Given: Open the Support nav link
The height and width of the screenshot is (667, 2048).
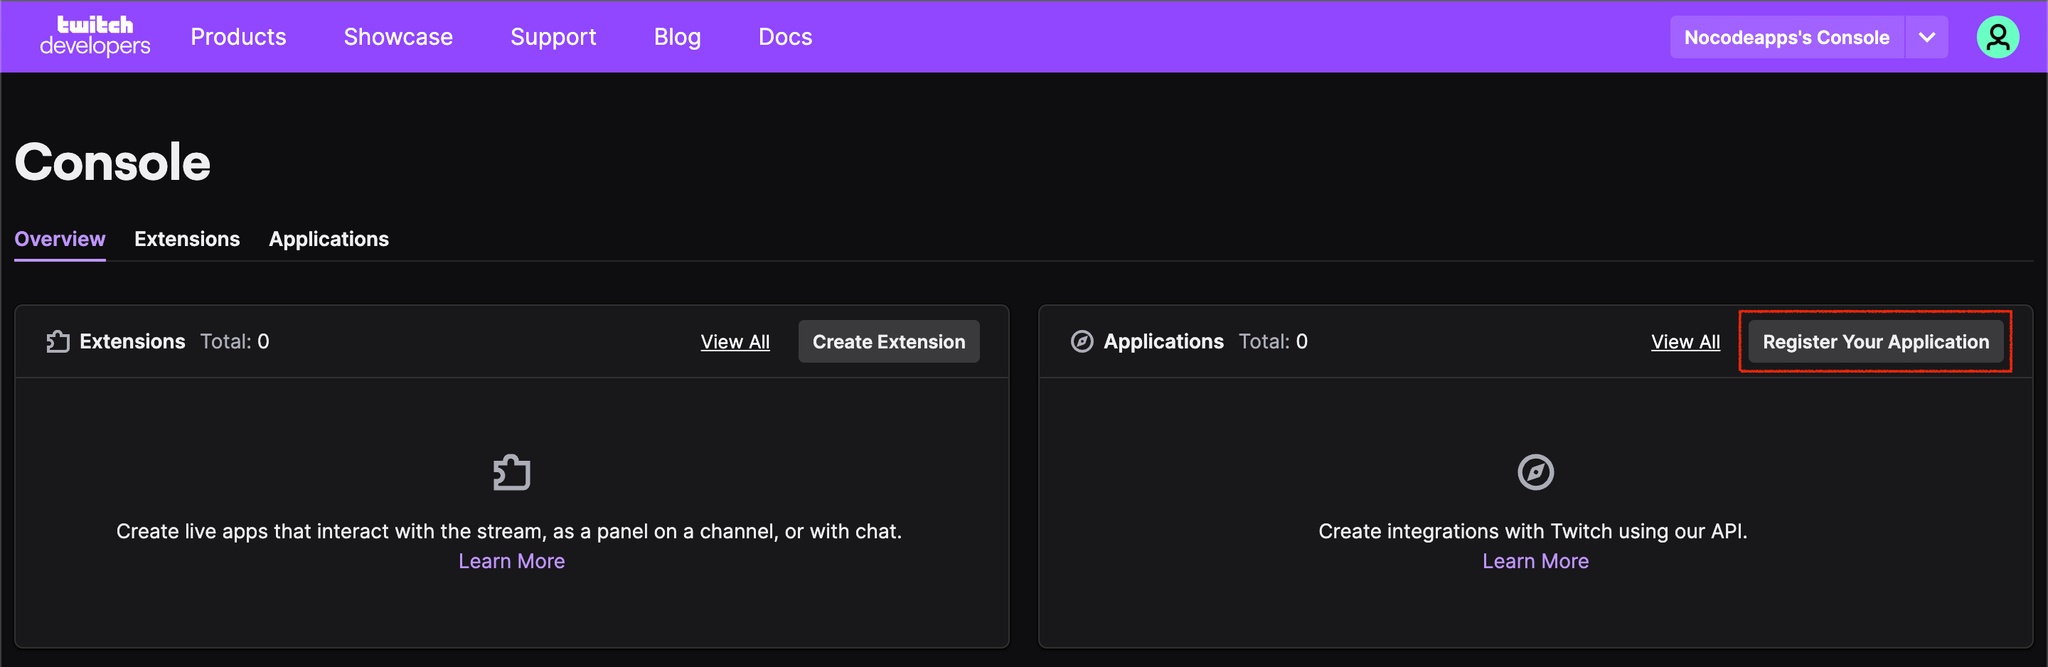Looking at the screenshot, I should pyautogui.click(x=553, y=37).
